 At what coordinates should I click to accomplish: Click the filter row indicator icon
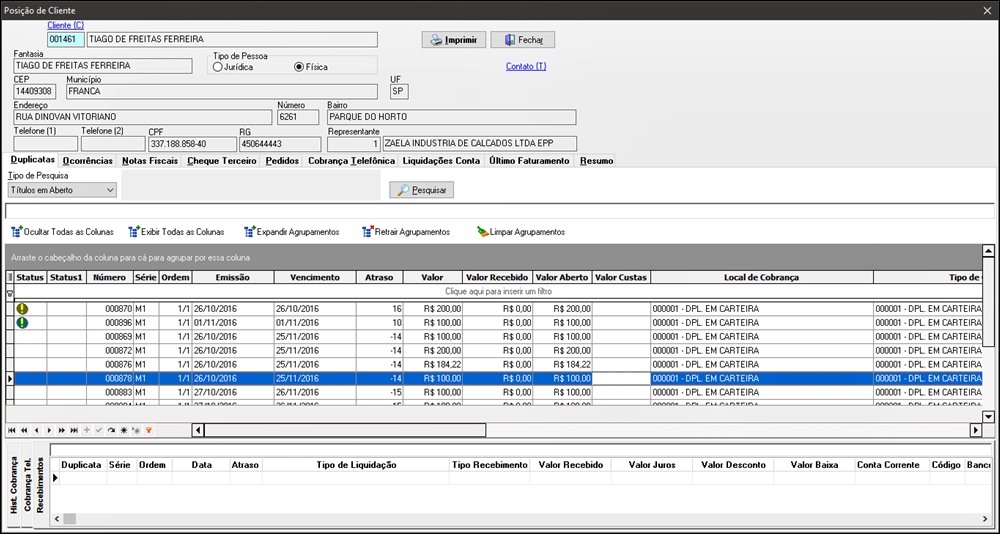pyautogui.click(x=10, y=295)
